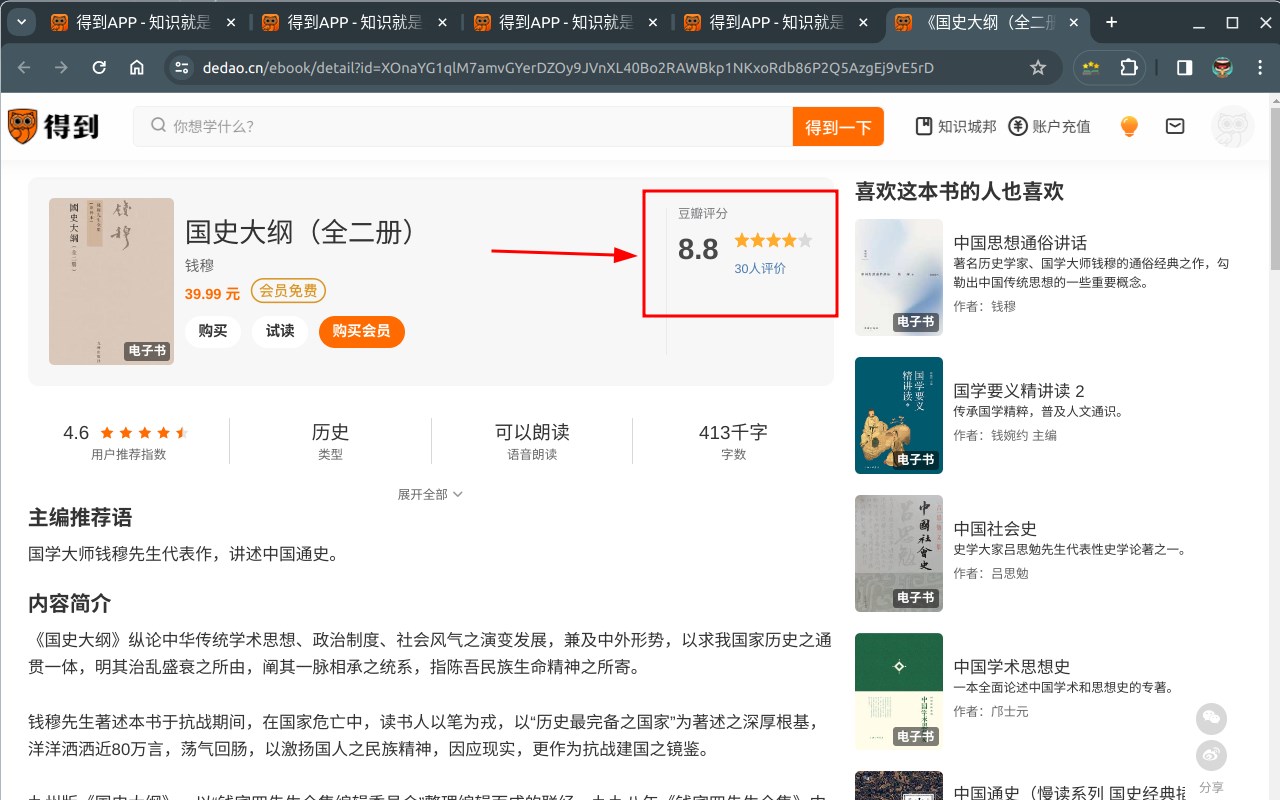Image resolution: width=1280 pixels, height=800 pixels.
Task: Click the 会员免费 badge
Action: (x=288, y=291)
